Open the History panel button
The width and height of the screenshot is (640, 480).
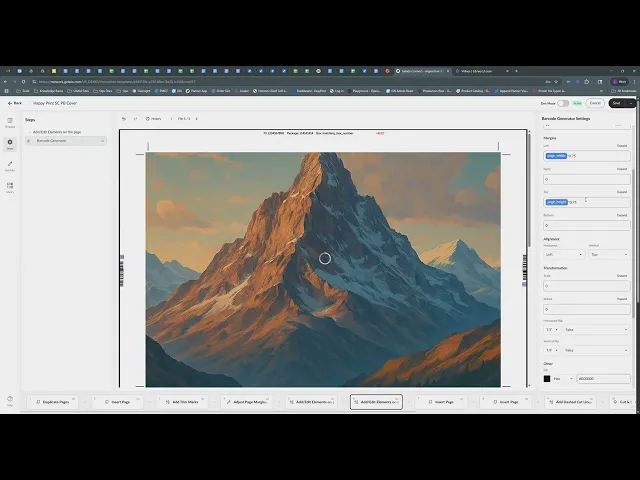pos(153,119)
